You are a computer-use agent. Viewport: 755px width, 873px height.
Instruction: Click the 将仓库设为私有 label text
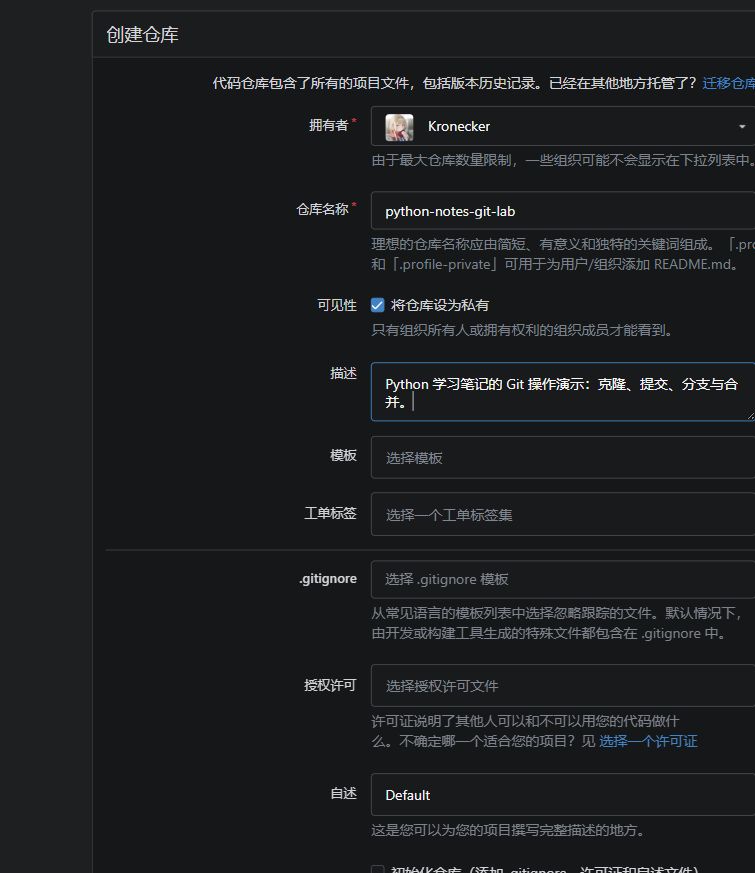coord(440,305)
